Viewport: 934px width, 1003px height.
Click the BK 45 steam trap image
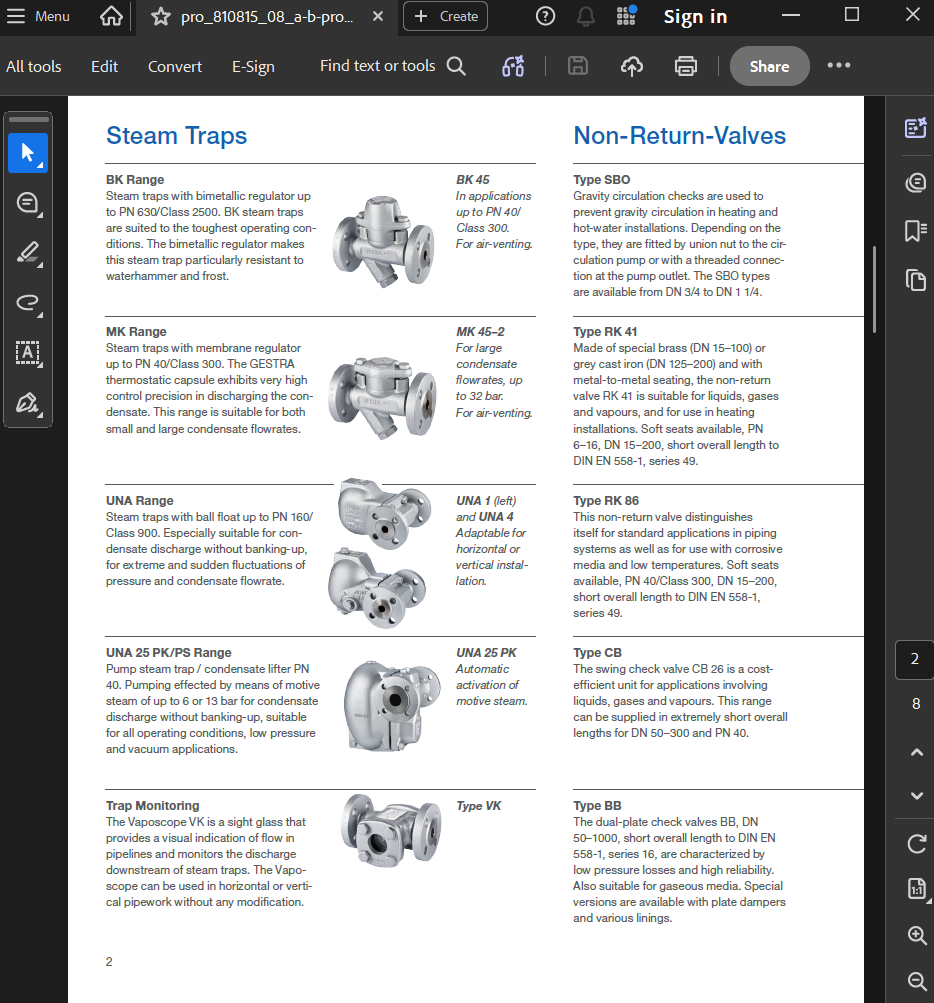(383, 242)
